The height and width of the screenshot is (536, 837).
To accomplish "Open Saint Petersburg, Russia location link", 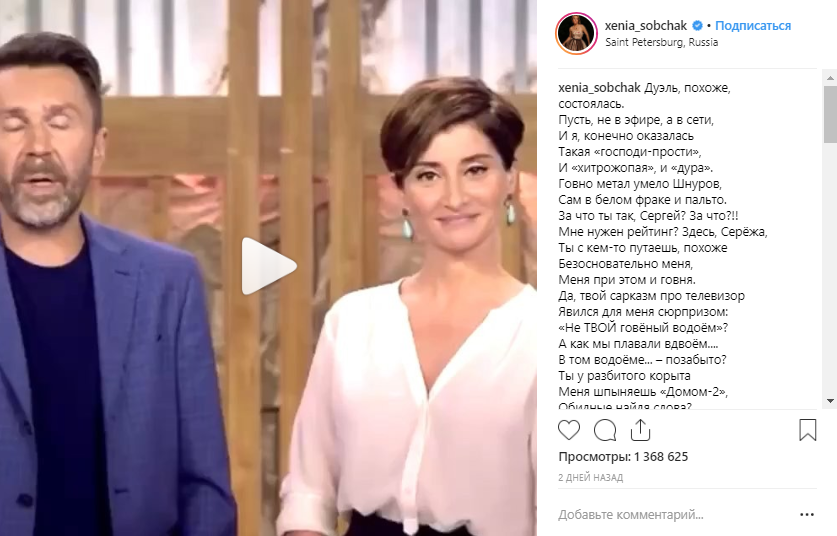I will click(661, 42).
